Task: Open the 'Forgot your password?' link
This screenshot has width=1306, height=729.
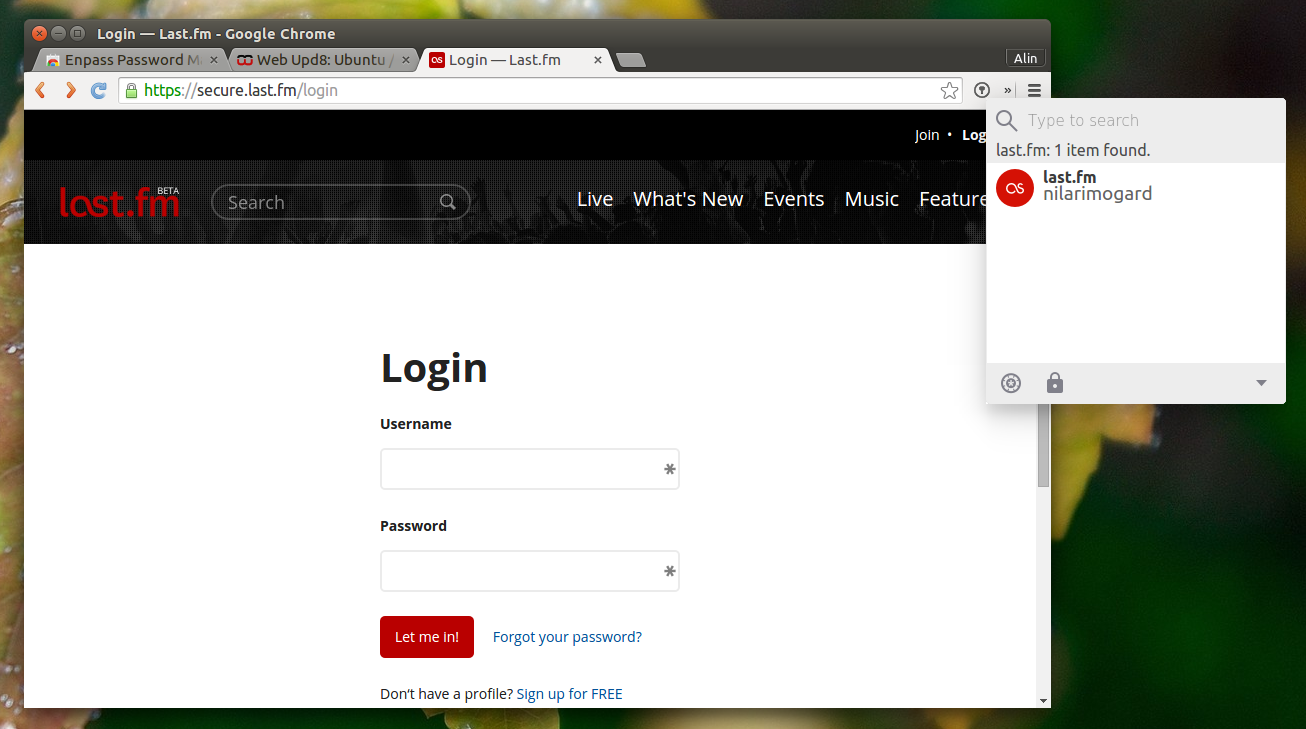Action: [x=567, y=637]
